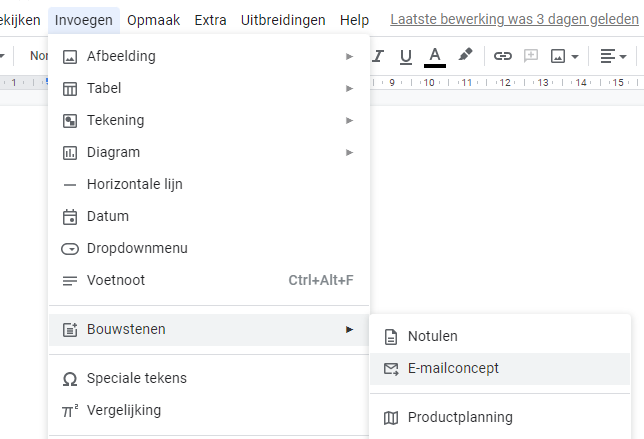Open the text alignment dropdown
Screen dimensions: 644x439
(613, 56)
